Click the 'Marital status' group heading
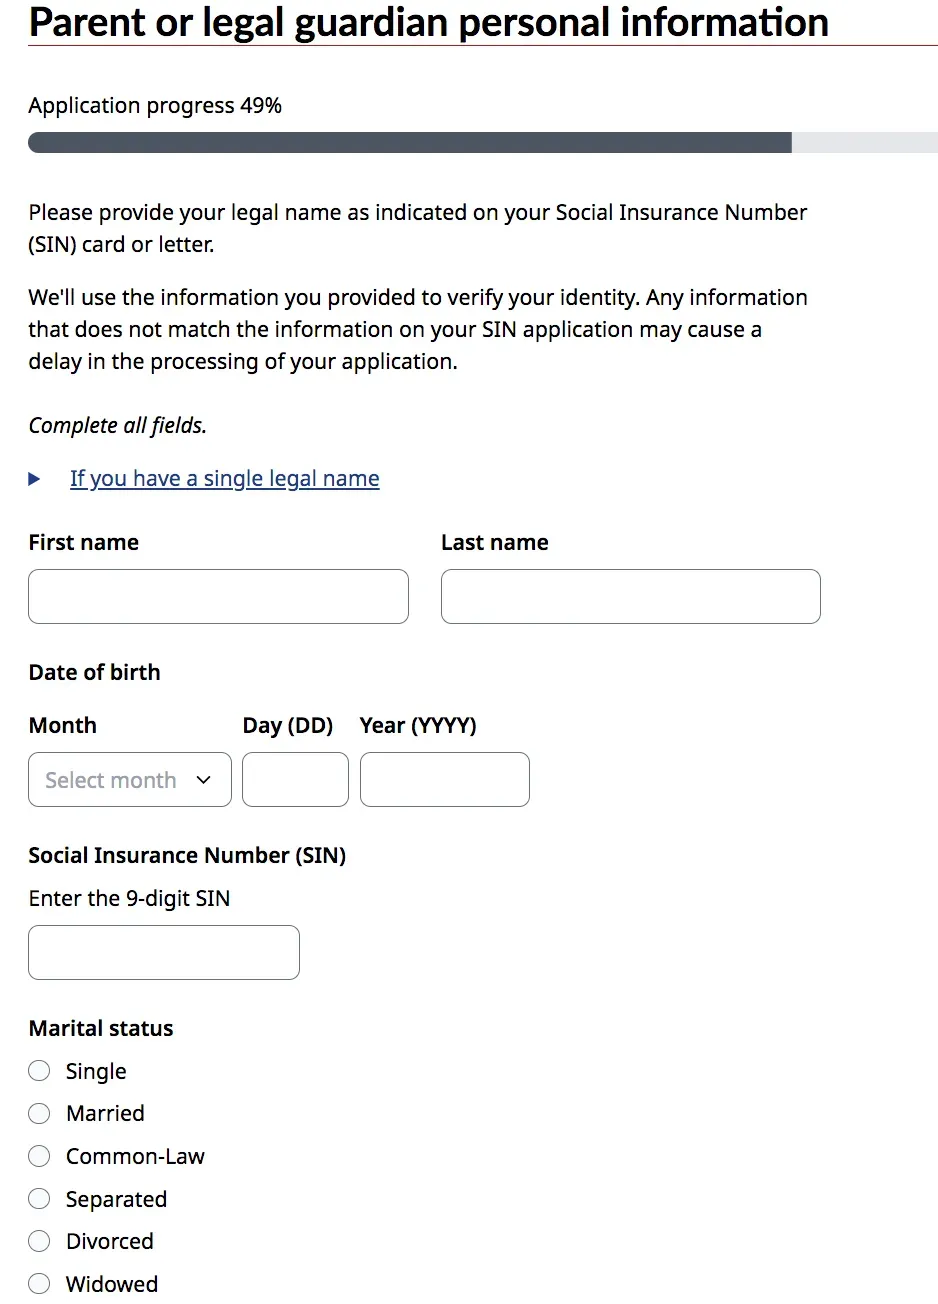Image resolution: width=938 pixels, height=1304 pixels. [101, 1029]
